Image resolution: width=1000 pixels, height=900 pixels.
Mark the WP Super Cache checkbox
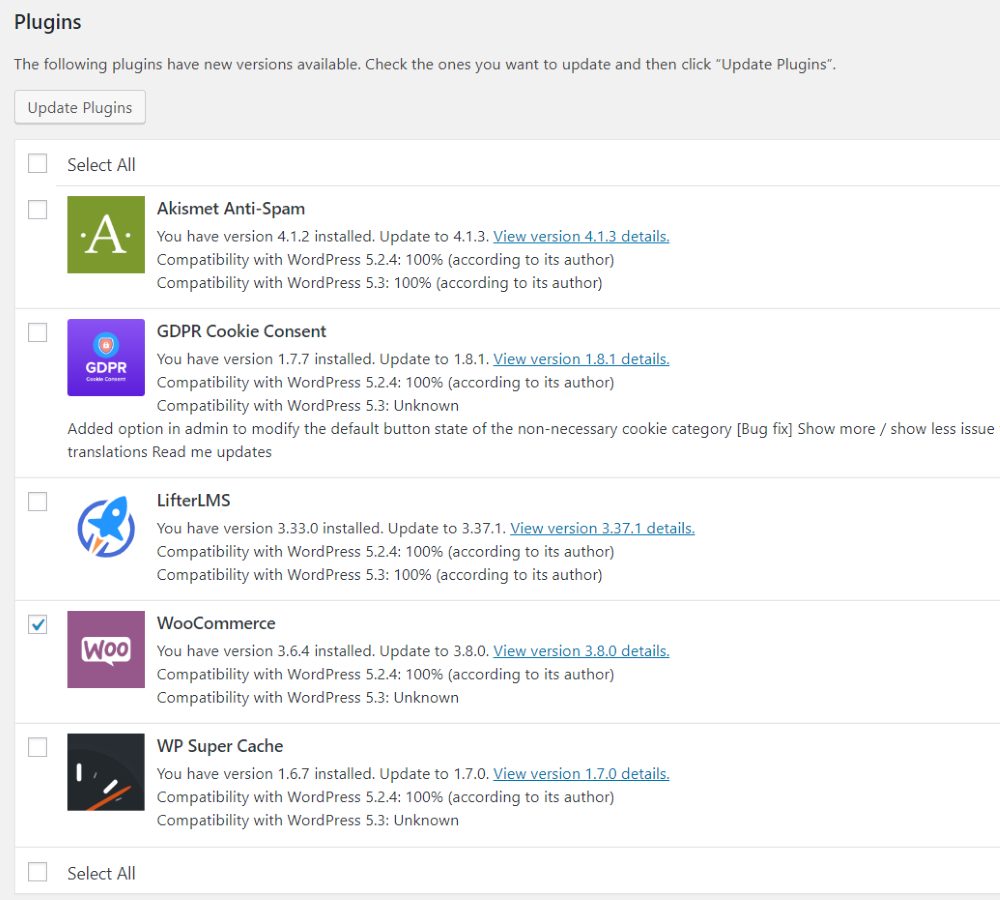pos(38,747)
